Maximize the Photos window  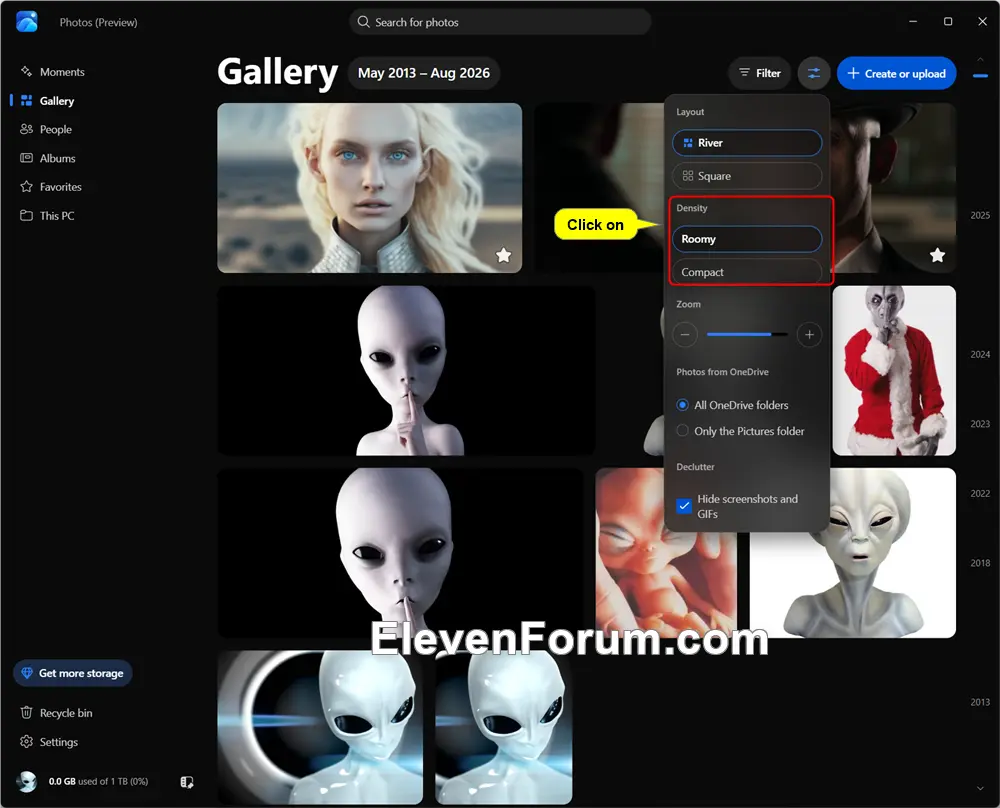[948, 22]
